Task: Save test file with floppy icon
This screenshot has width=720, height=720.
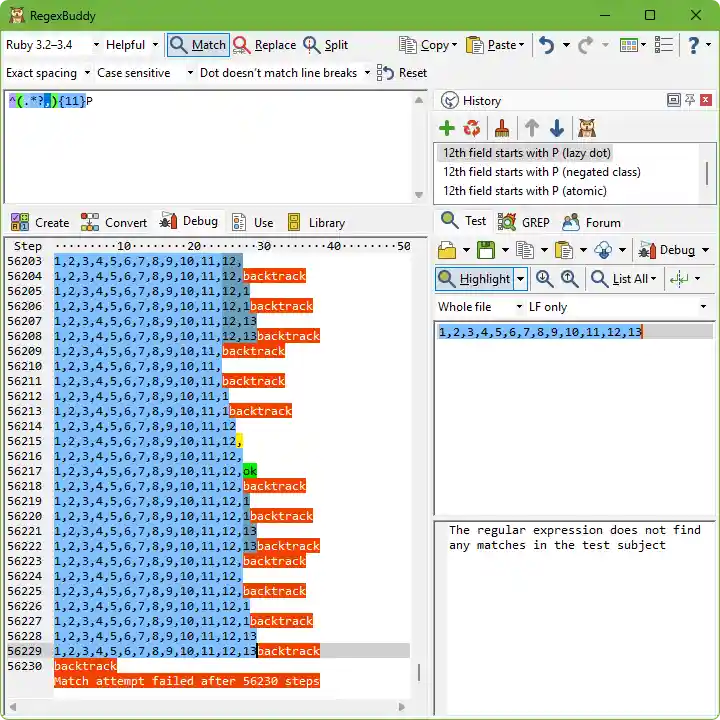Action: point(486,251)
